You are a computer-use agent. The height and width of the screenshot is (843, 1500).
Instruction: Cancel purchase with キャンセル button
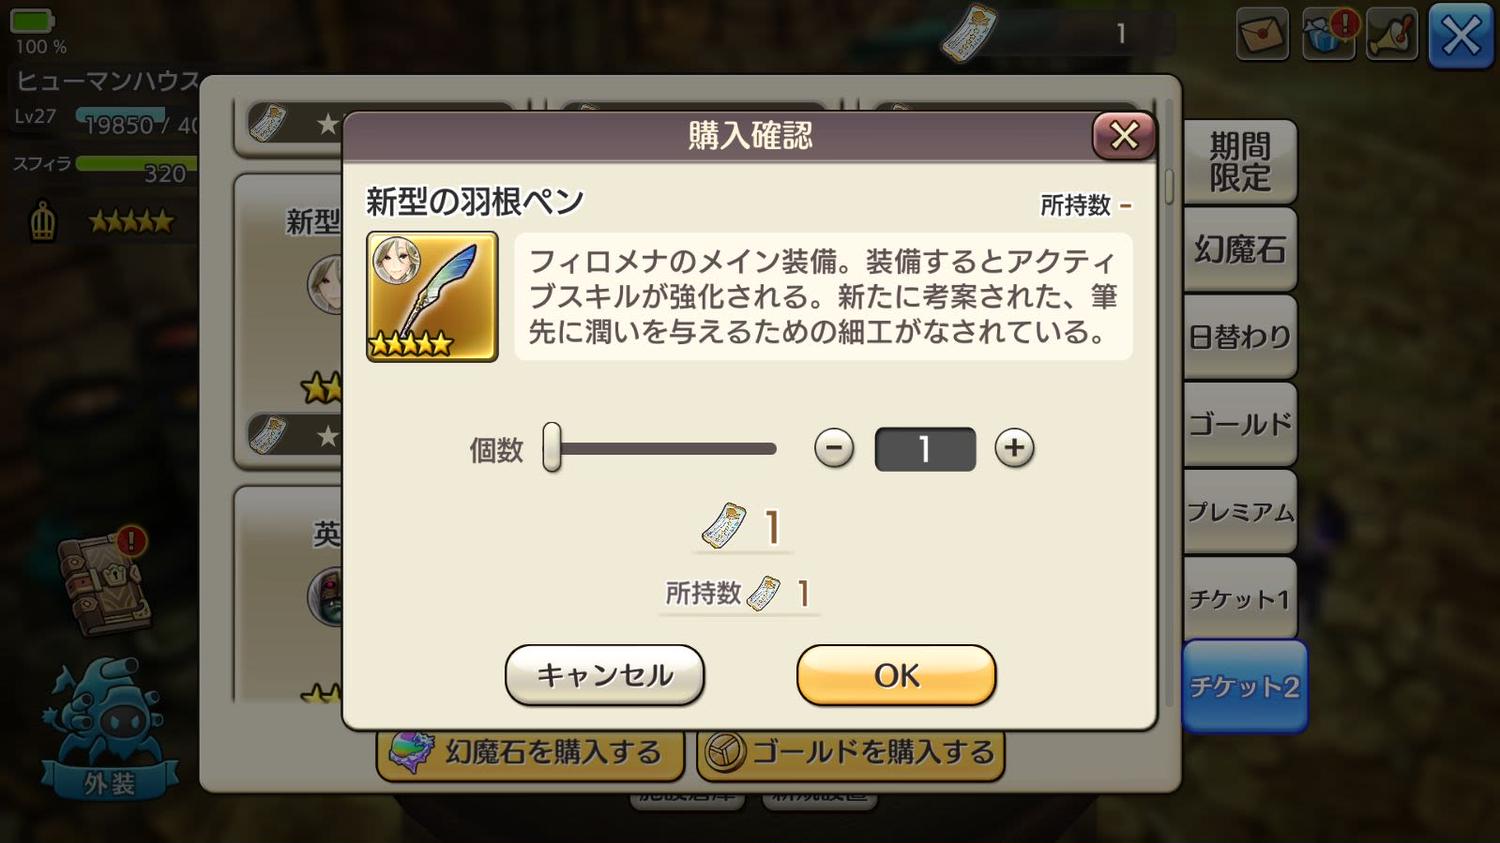(605, 675)
